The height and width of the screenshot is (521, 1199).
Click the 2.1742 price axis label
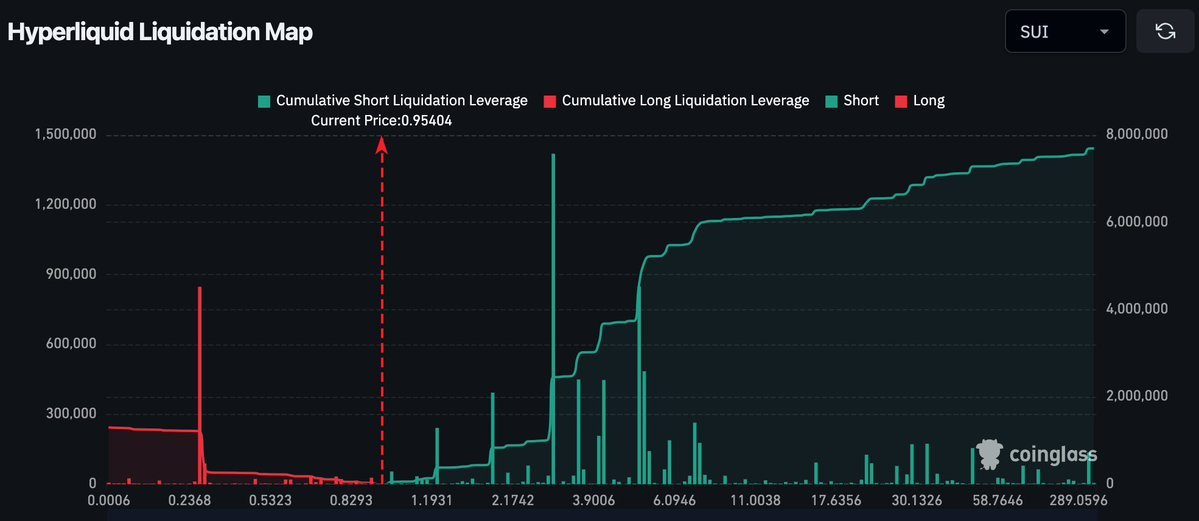point(512,502)
